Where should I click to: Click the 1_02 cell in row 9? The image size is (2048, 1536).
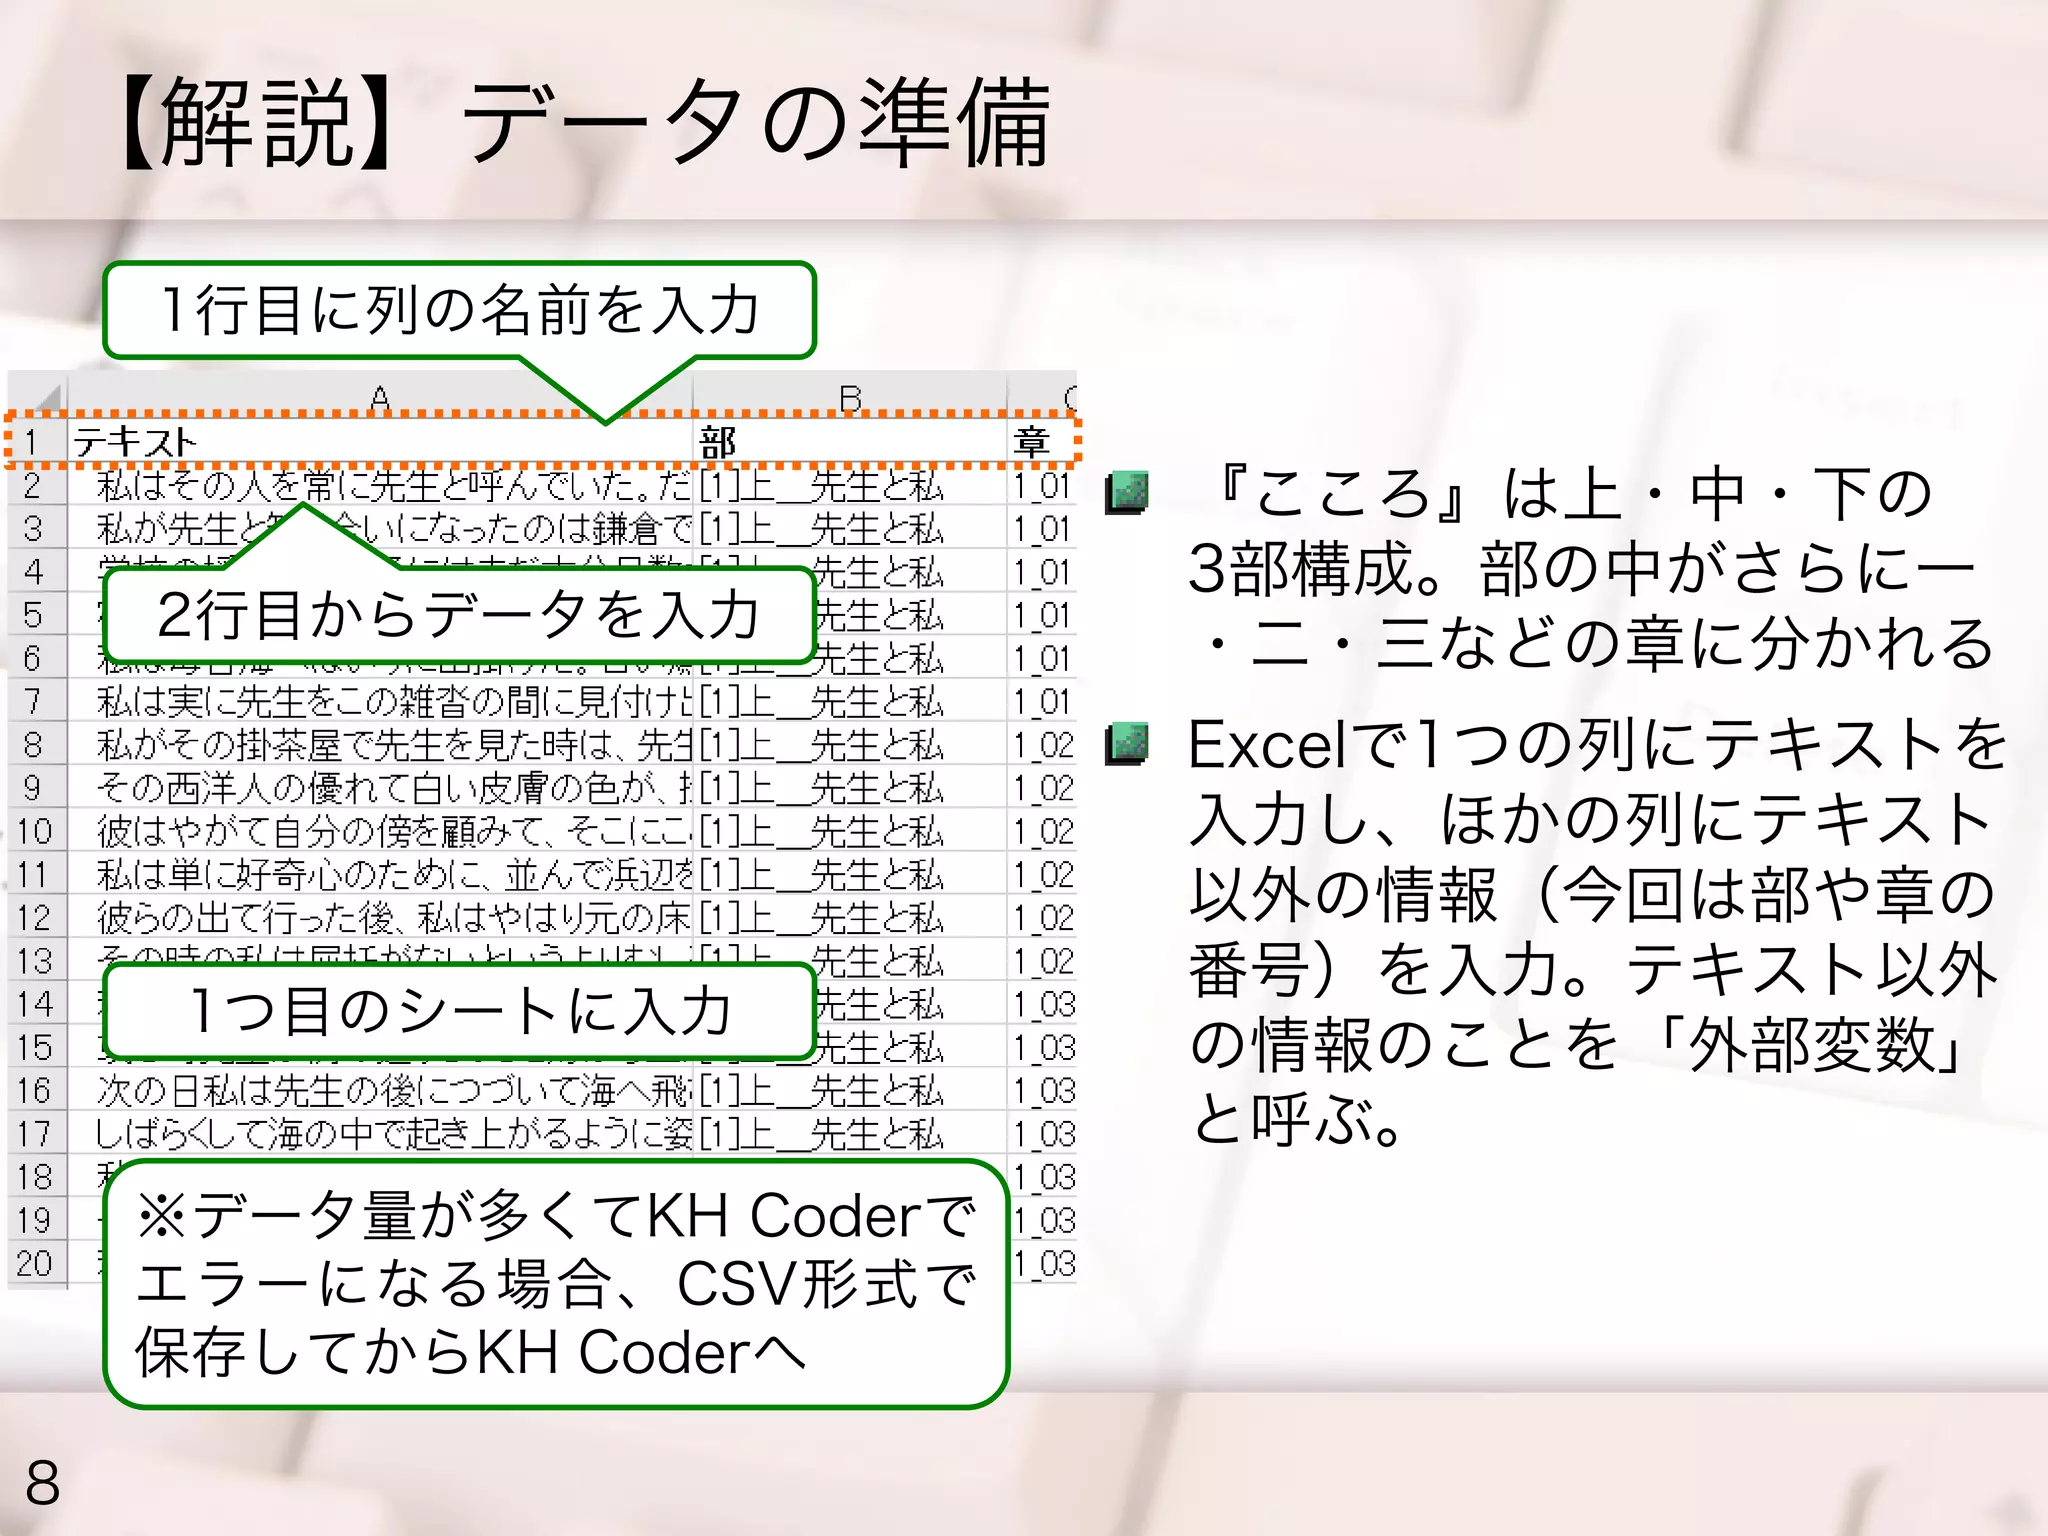(1042, 788)
